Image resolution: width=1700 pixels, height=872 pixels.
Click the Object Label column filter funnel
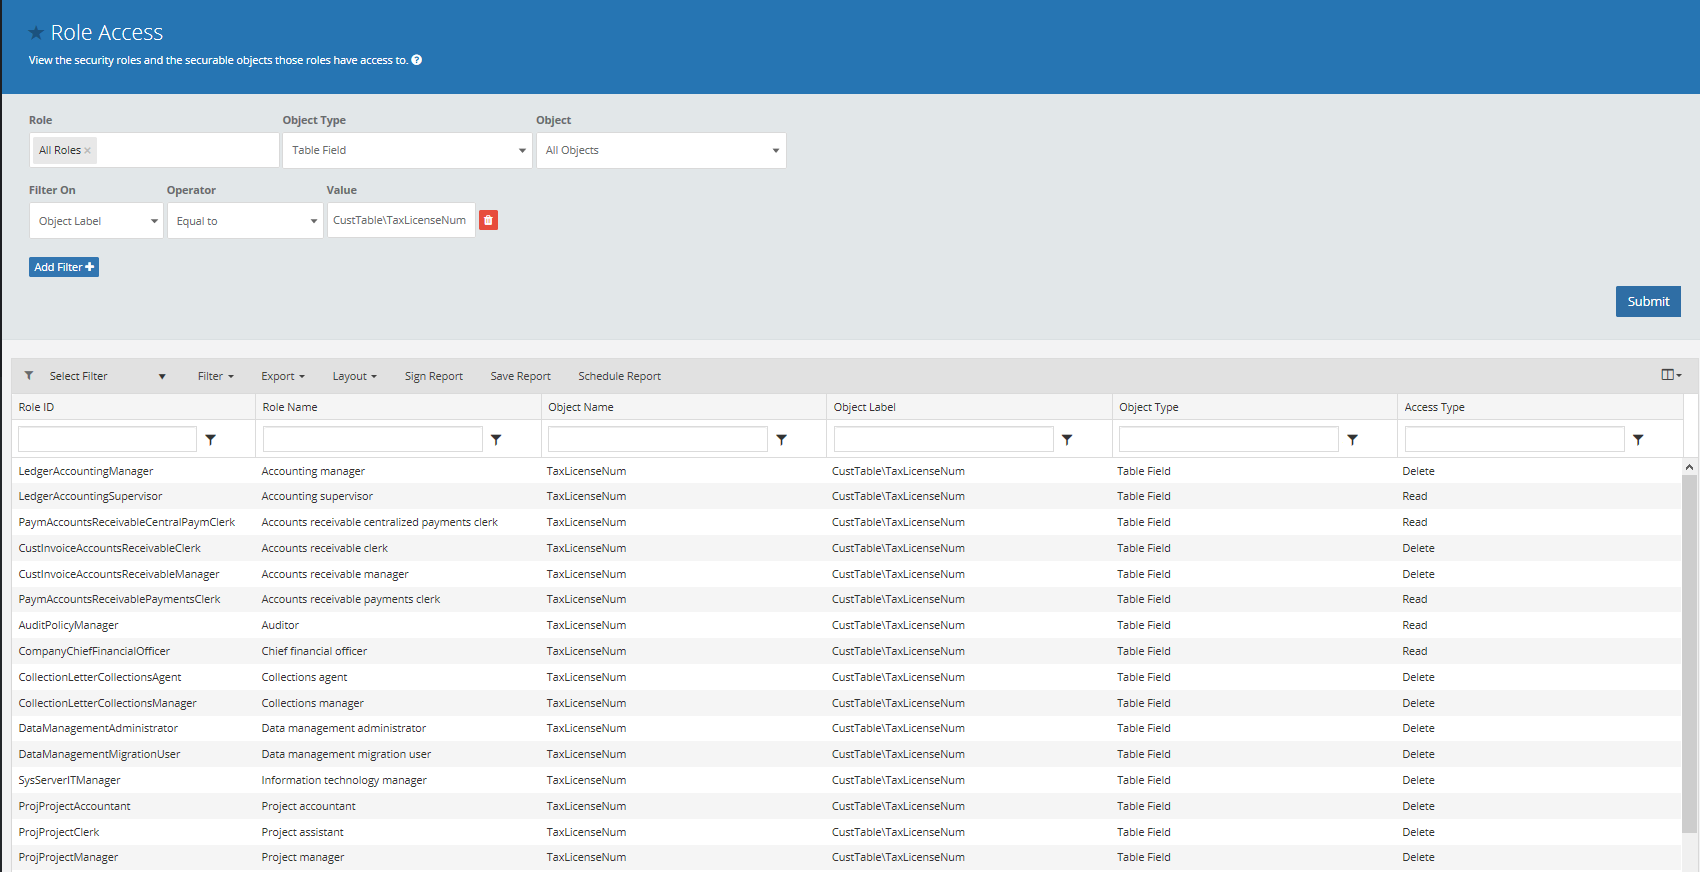coord(1067,439)
